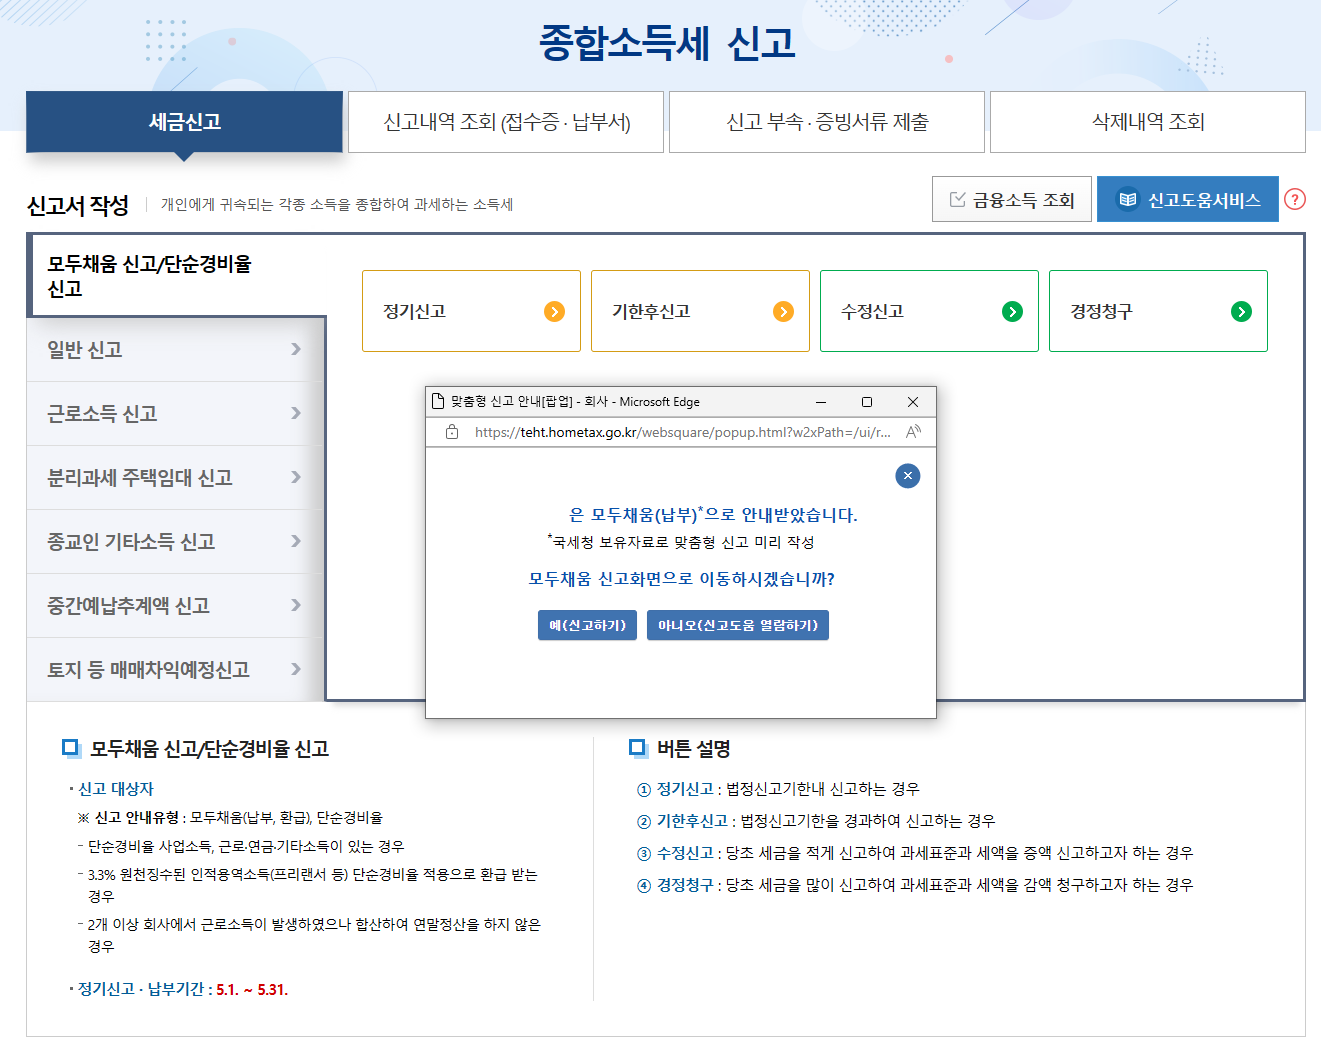Screen dimensions: 1321x1049
Task: Expand the 일반 신고 menu chevron
Action: [295, 349]
